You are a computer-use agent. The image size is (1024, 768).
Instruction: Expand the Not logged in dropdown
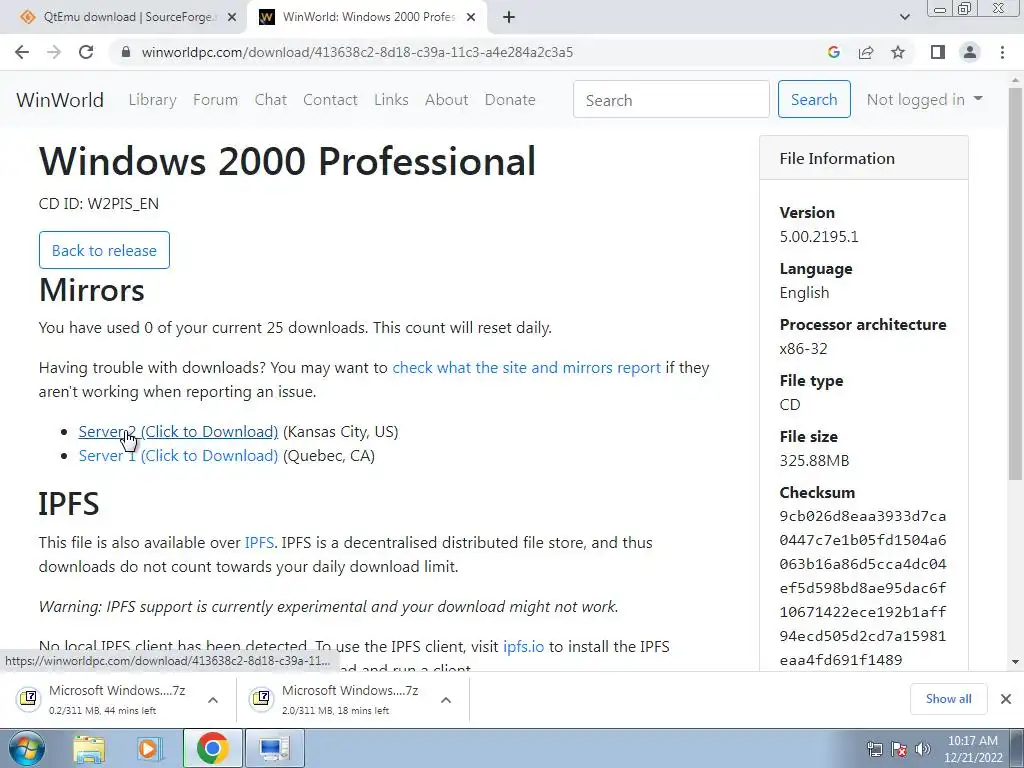click(924, 99)
